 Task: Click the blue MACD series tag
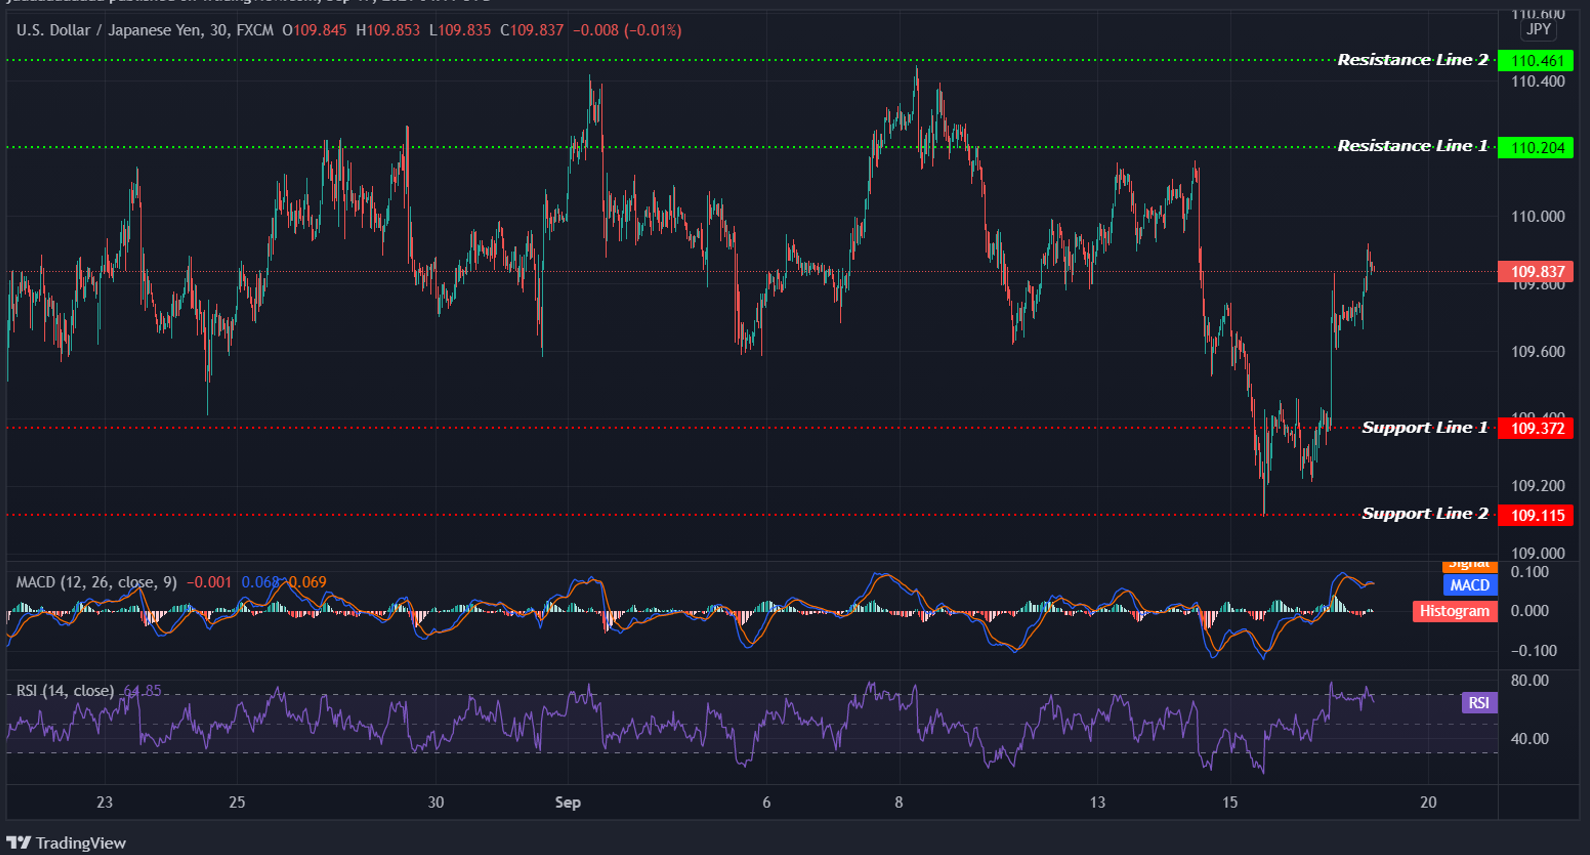1470,586
